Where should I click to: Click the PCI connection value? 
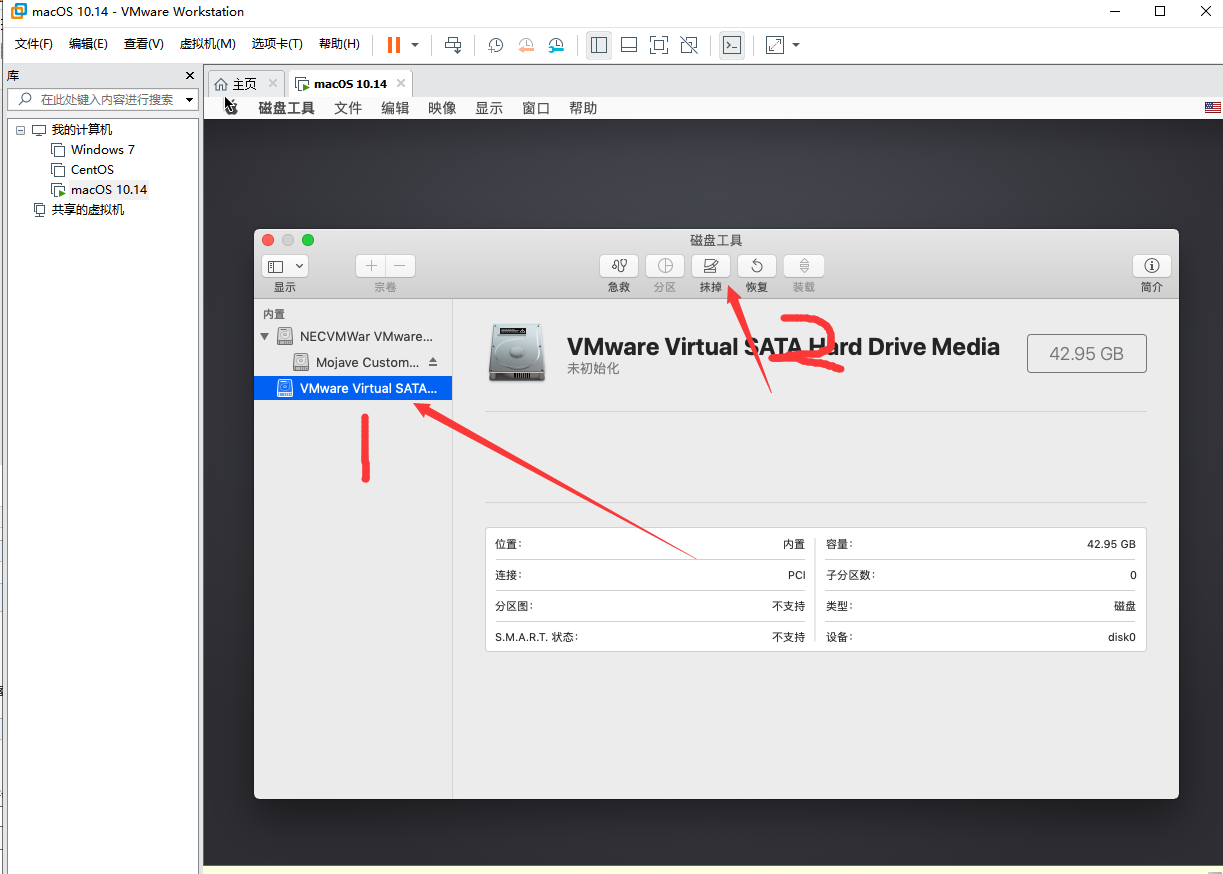(796, 575)
